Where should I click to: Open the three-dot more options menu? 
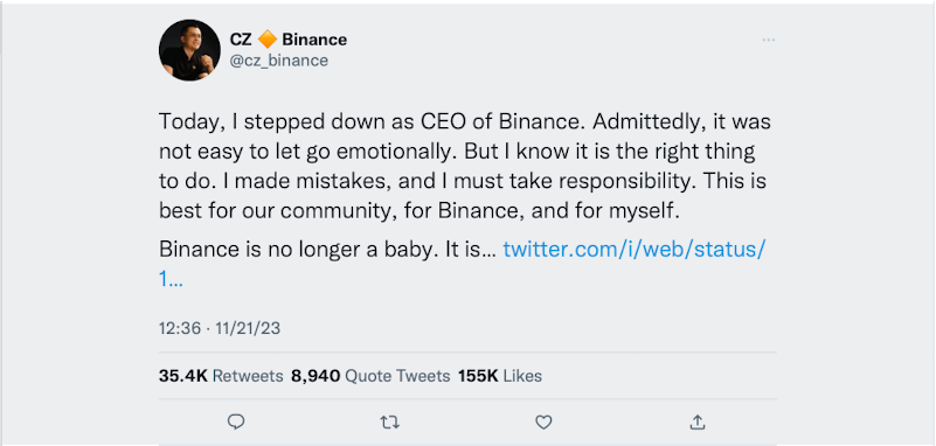tap(768, 40)
